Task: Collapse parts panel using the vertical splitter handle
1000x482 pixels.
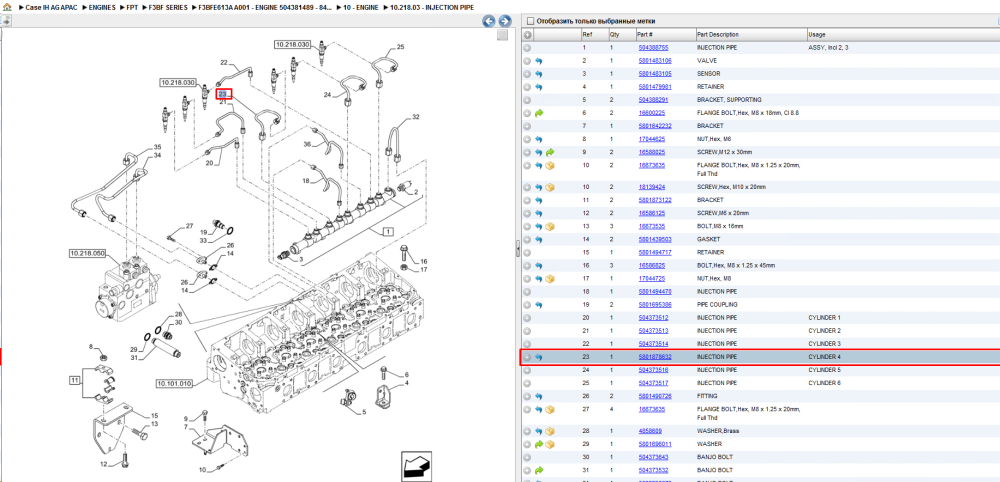Action: [x=518, y=249]
